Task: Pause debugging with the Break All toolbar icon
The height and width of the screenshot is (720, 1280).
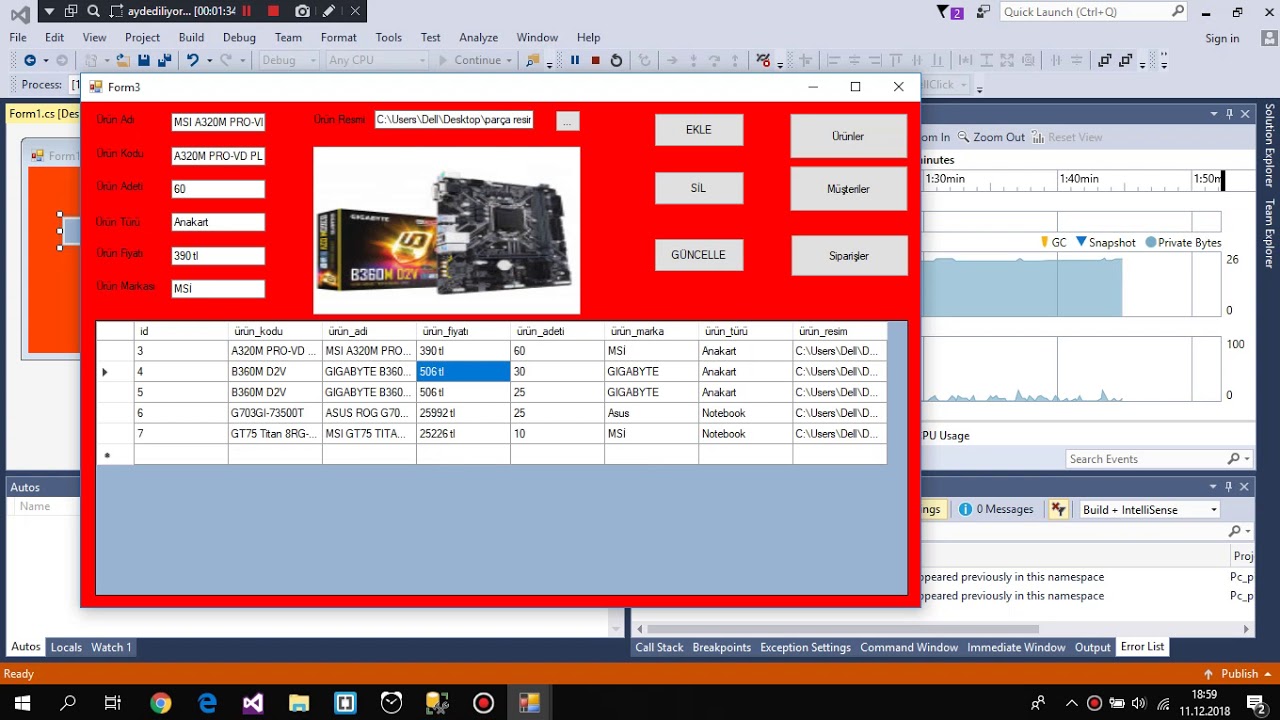Action: pos(575,60)
